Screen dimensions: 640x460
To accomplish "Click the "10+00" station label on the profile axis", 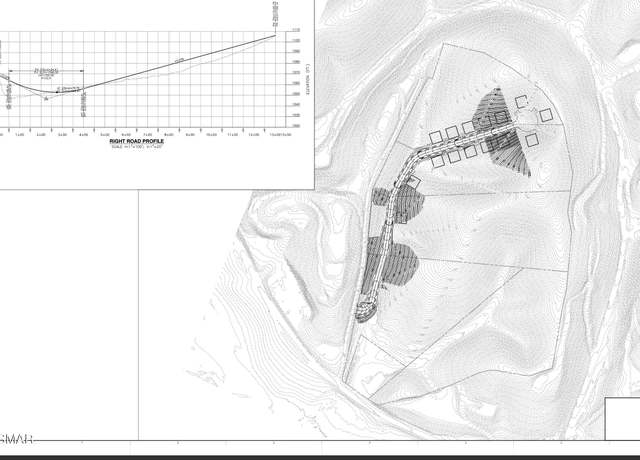I will (x=211, y=134).
